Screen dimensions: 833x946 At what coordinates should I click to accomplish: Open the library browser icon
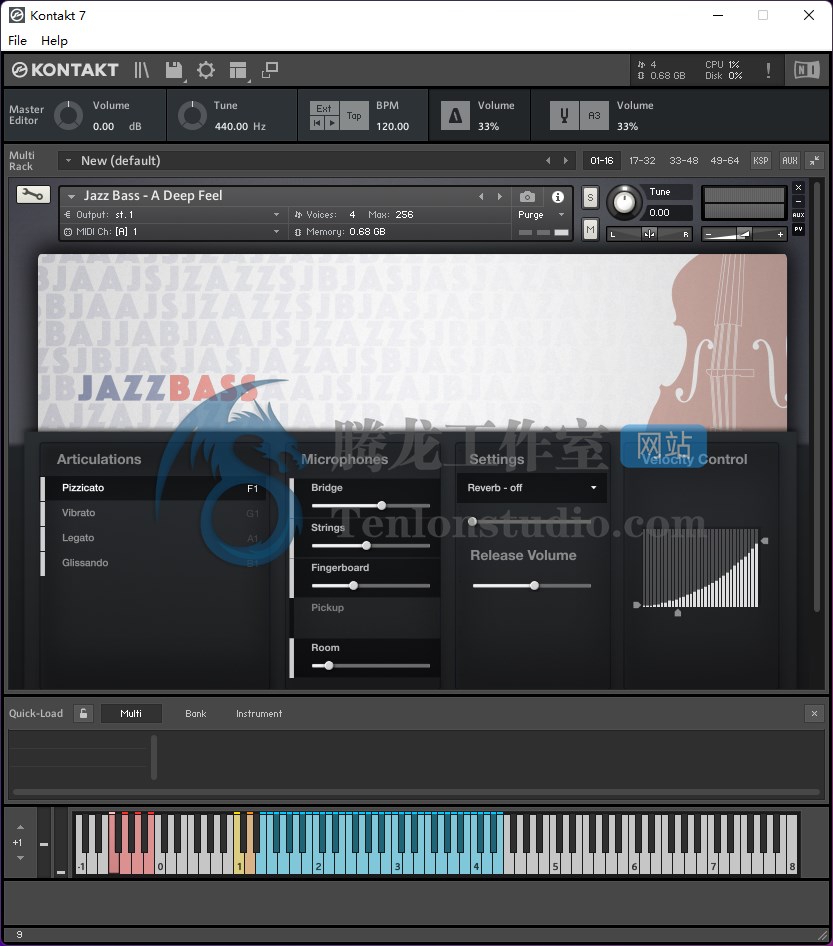click(142, 70)
